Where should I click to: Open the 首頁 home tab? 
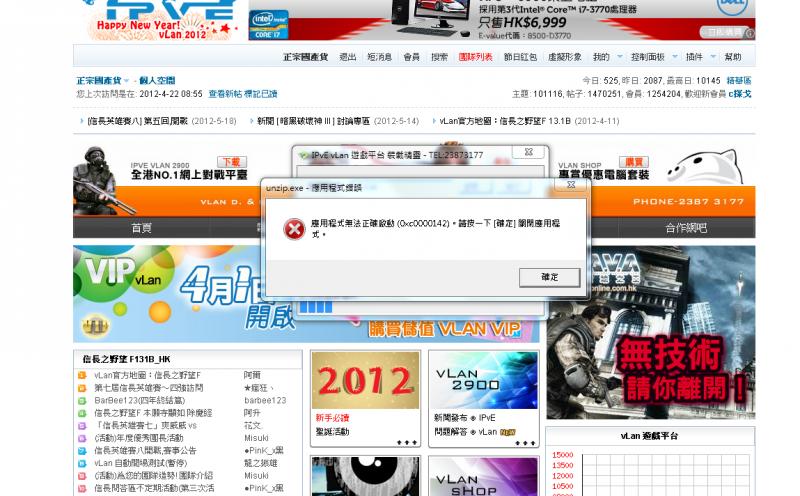click(141, 228)
